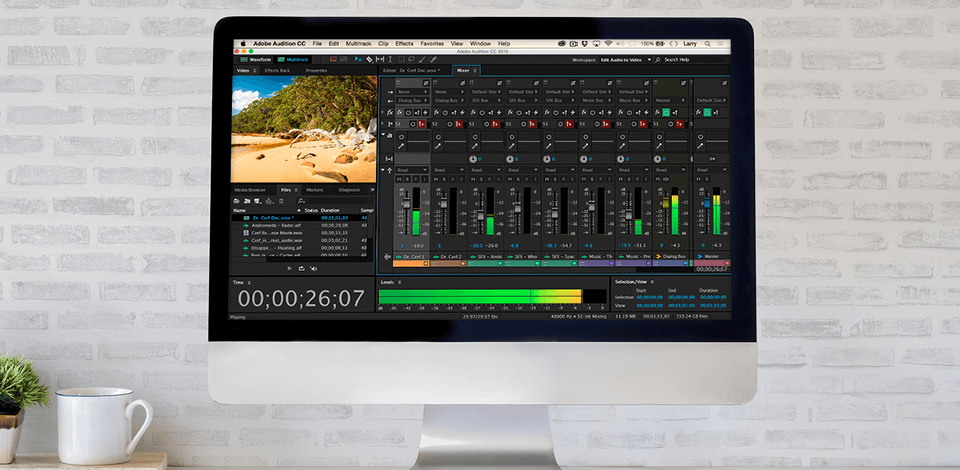Screen dimensions: 960x470
Task: Click the large 00;00;26;07 timecode display
Action: click(x=301, y=298)
